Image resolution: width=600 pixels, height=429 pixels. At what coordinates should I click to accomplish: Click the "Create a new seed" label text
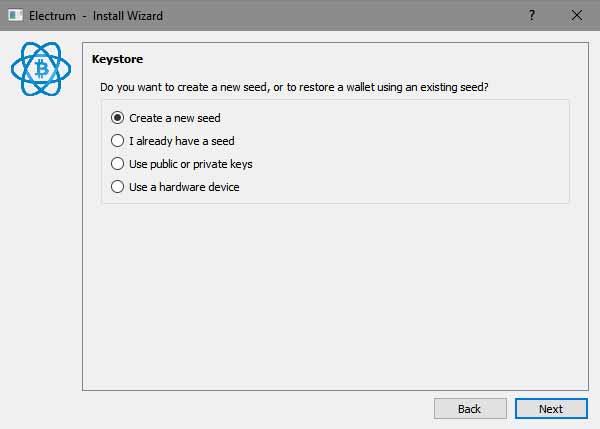174,118
